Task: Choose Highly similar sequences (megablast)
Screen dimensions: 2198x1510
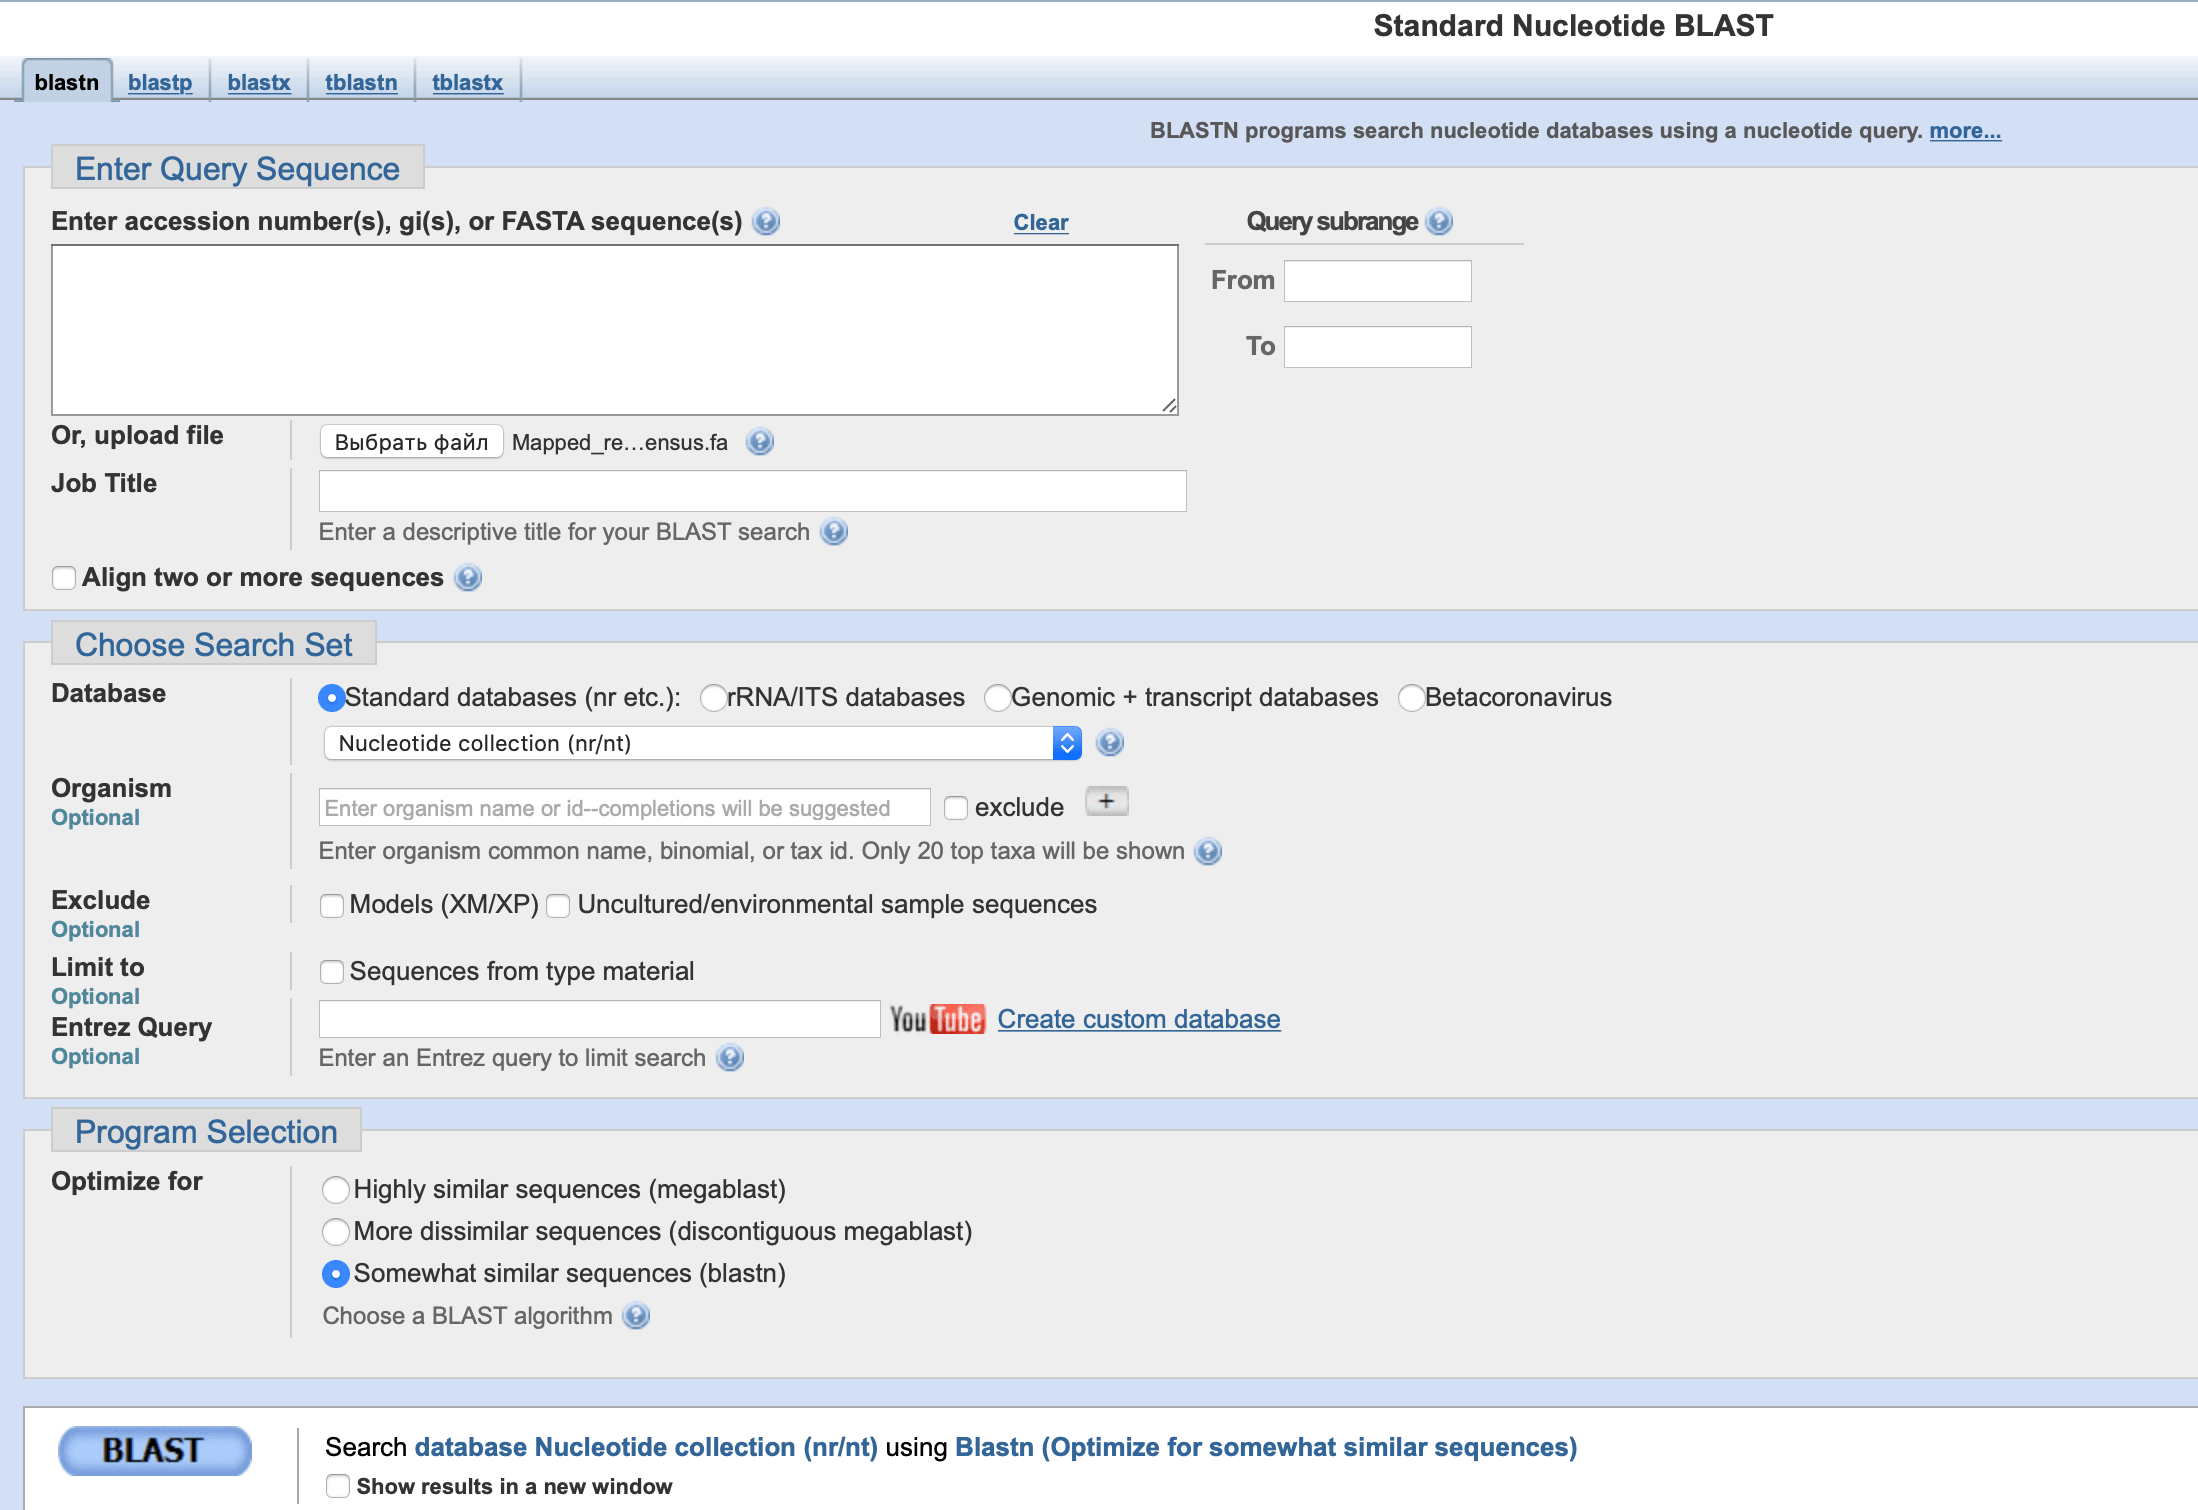Action: click(336, 1190)
